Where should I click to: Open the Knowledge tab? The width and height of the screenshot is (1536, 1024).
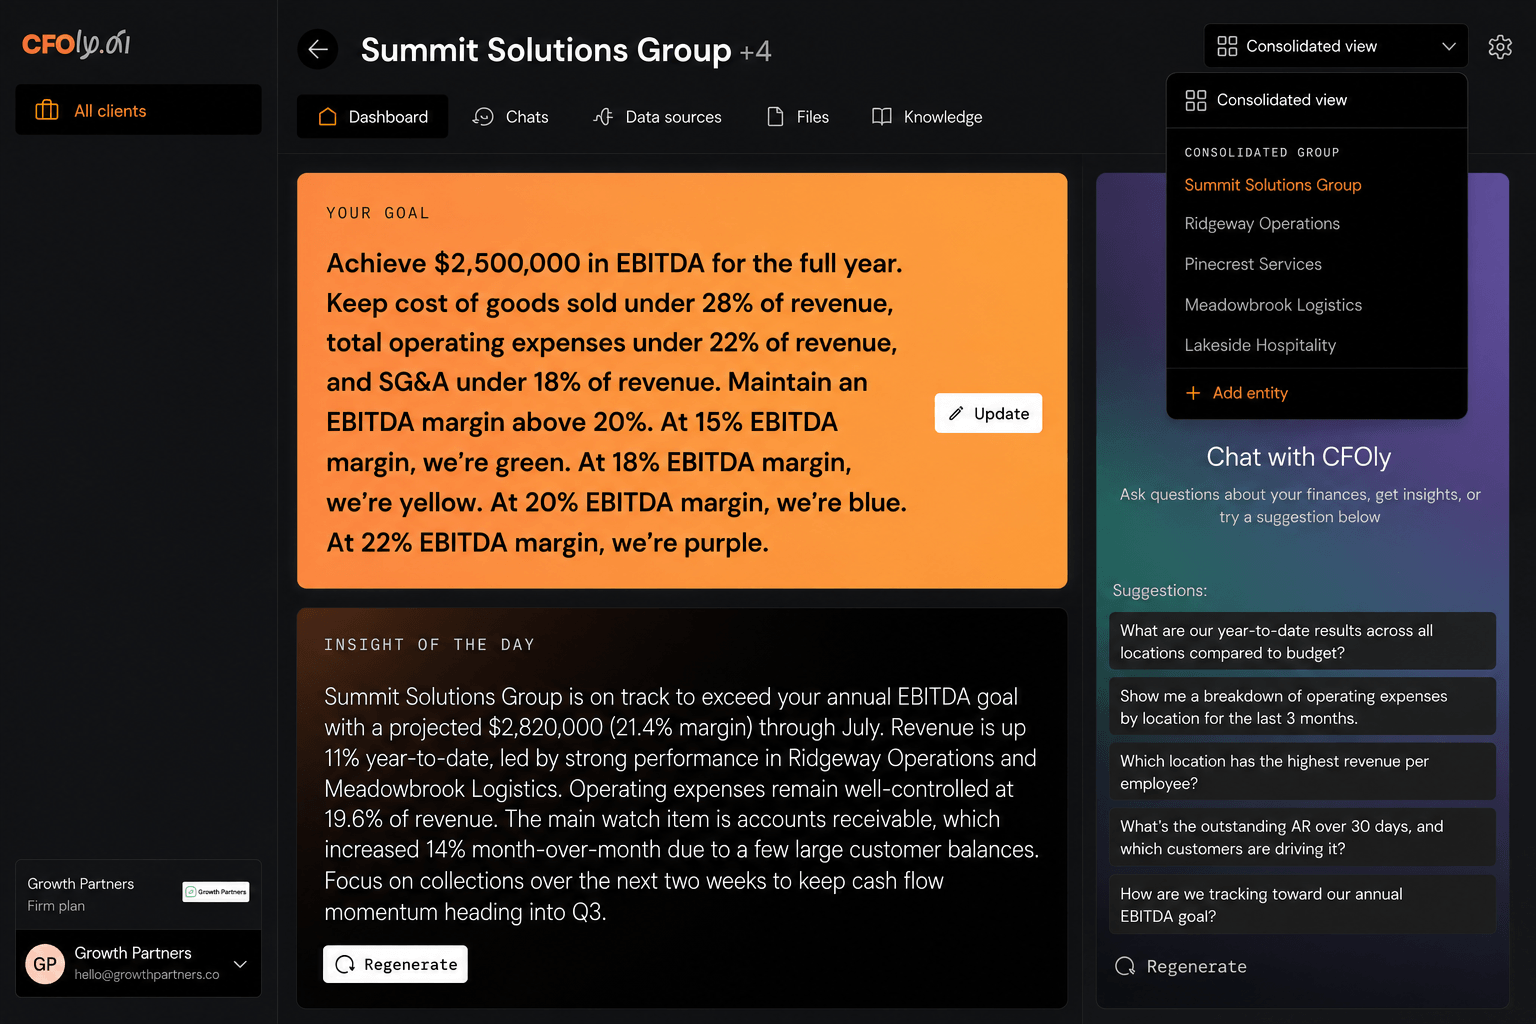tap(927, 117)
